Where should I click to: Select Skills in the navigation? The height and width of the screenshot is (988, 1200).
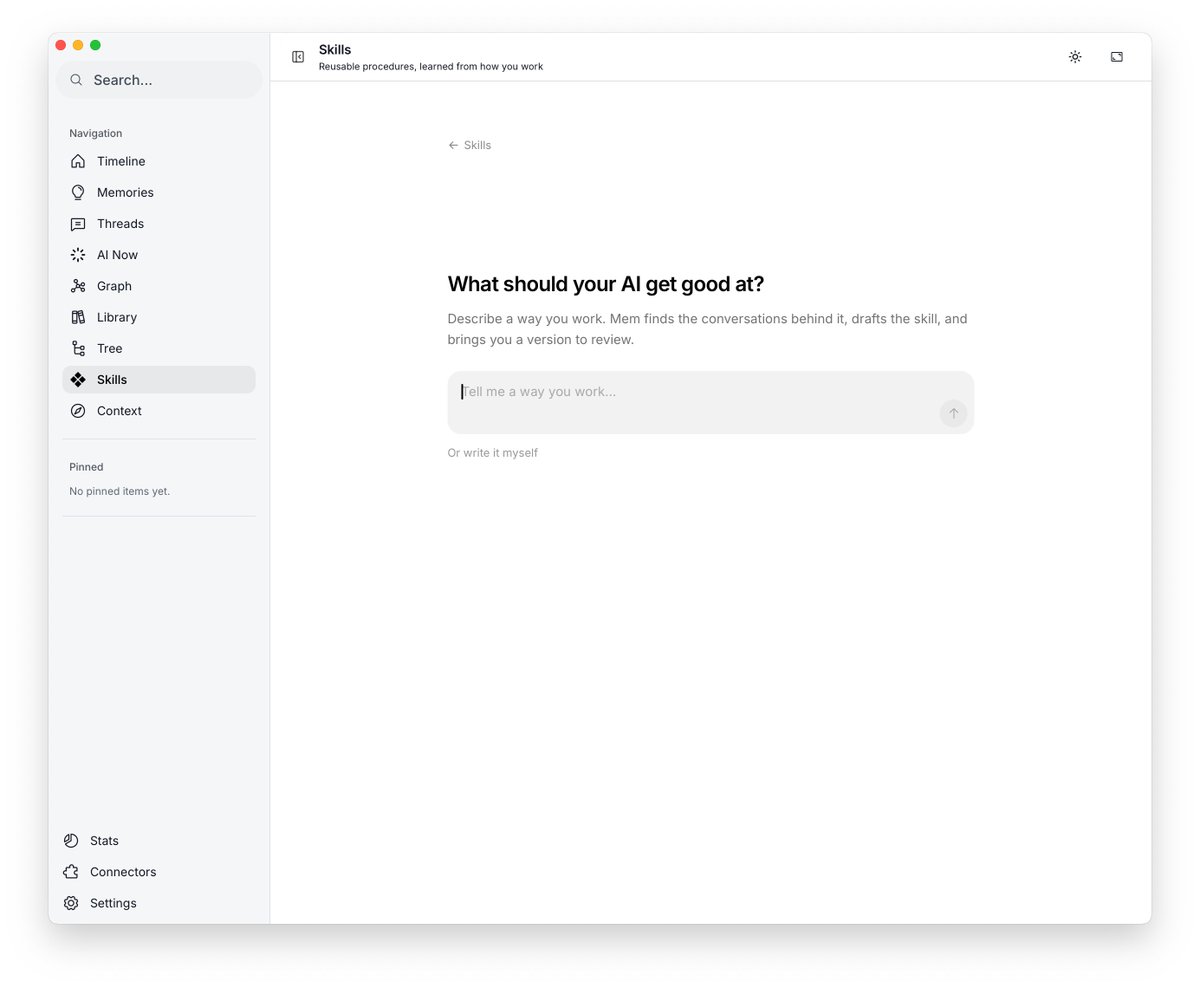click(x=159, y=380)
